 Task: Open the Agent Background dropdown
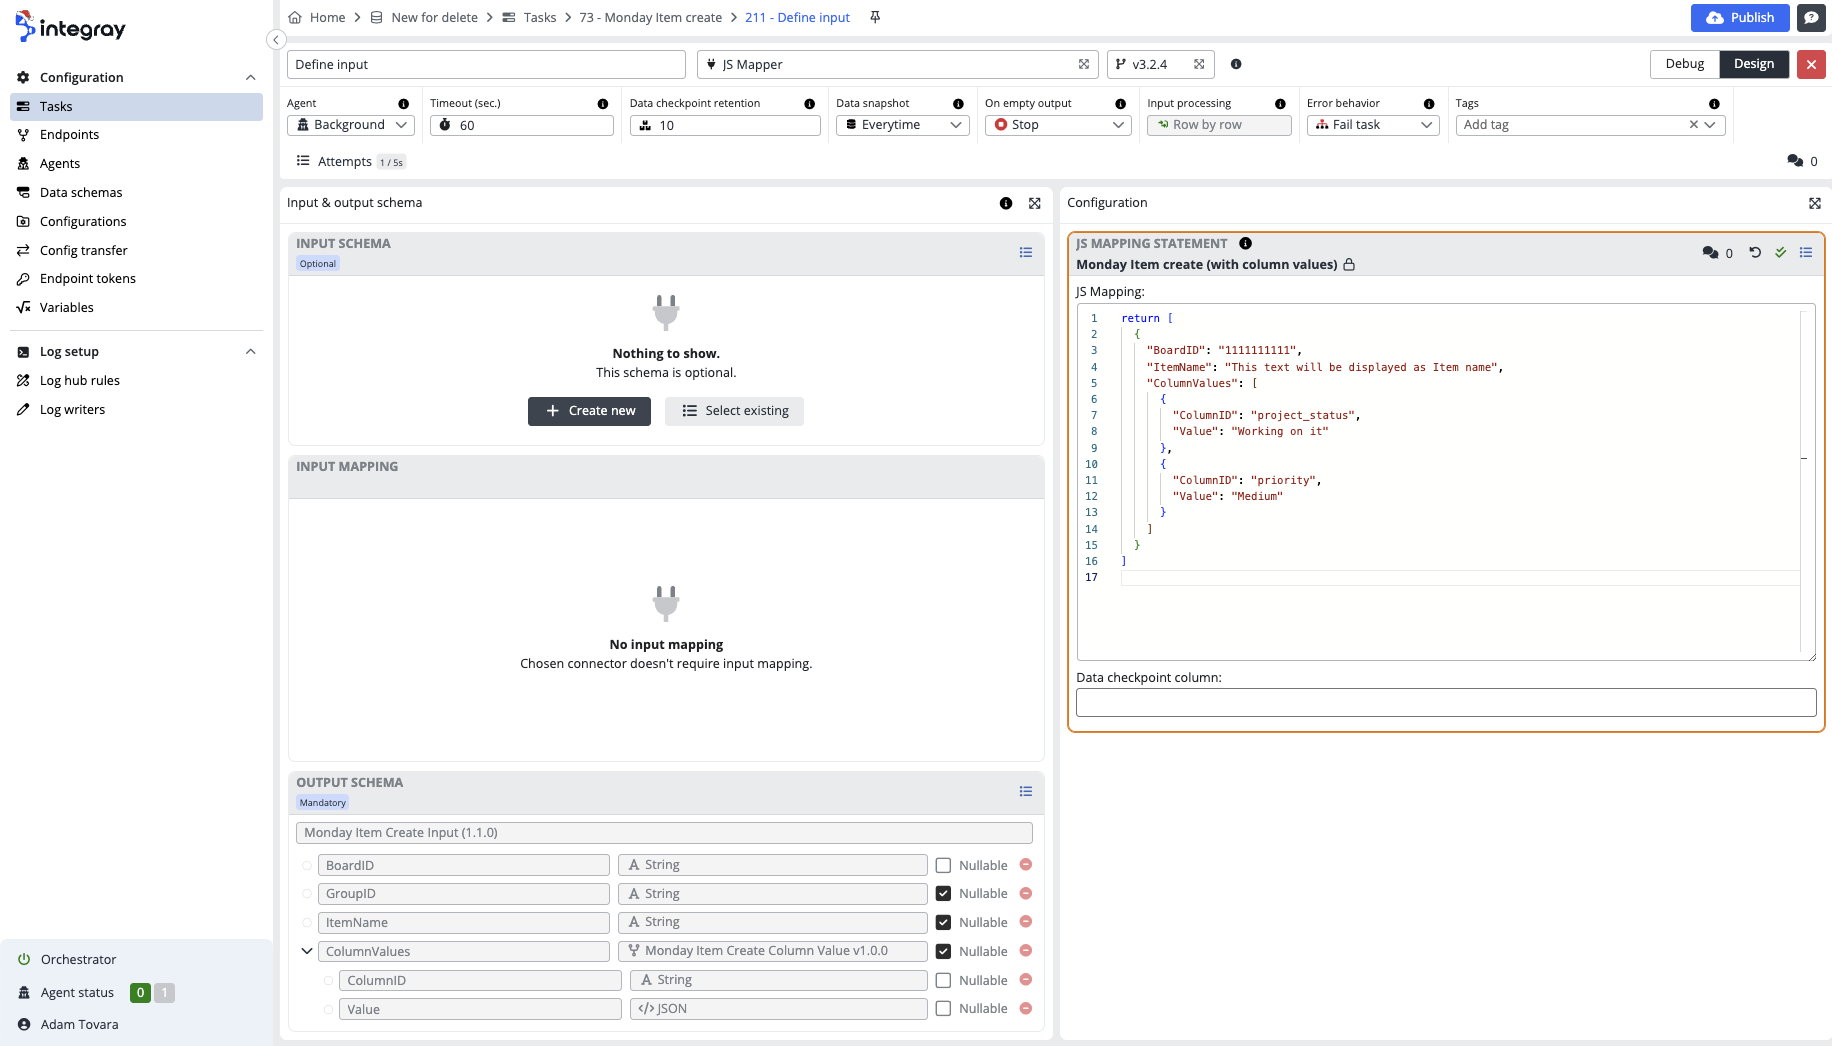click(350, 125)
